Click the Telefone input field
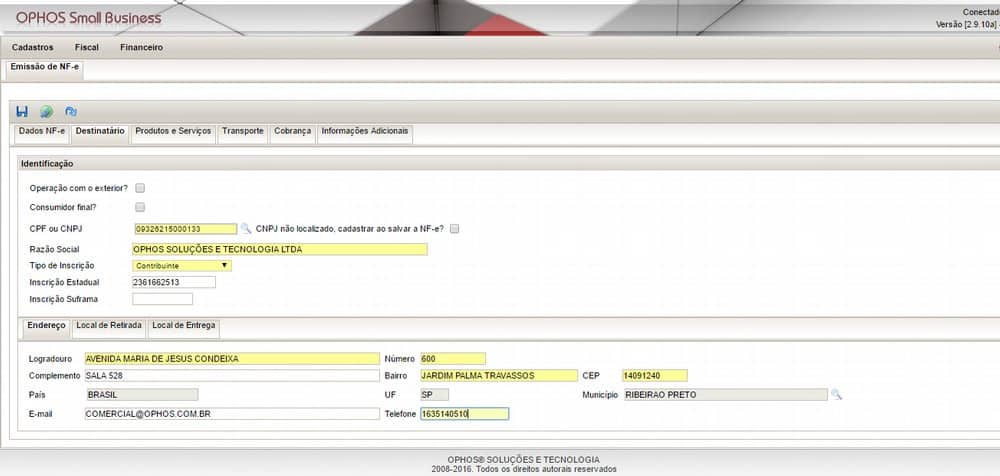 (464, 414)
